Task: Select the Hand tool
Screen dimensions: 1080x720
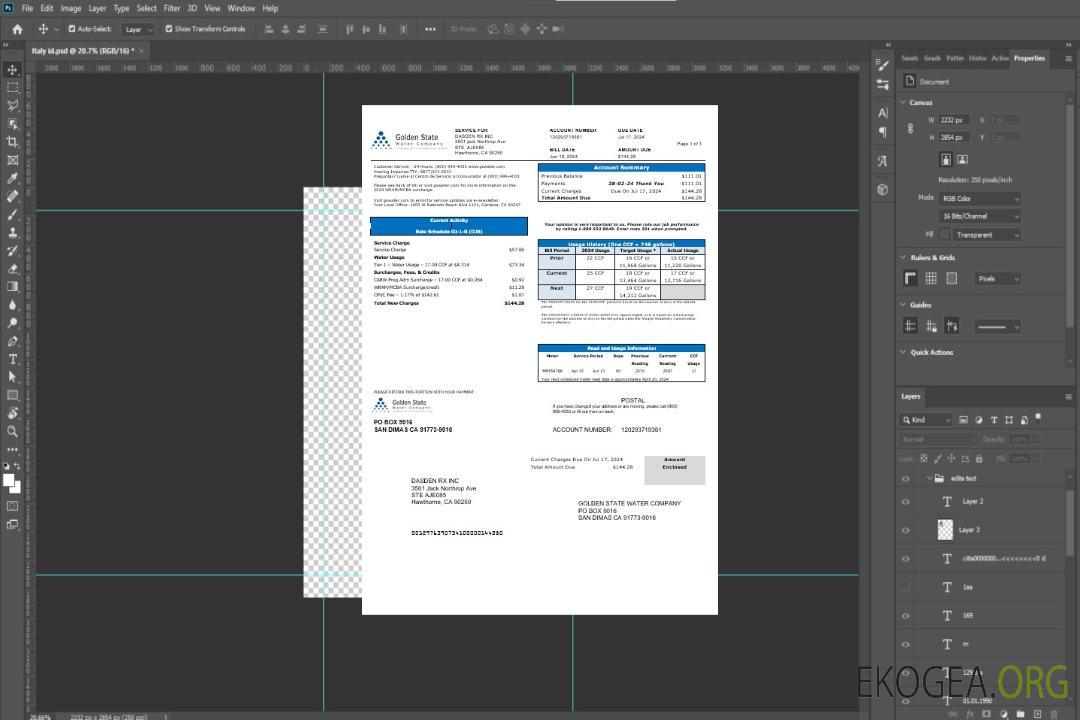Action: click(12, 413)
